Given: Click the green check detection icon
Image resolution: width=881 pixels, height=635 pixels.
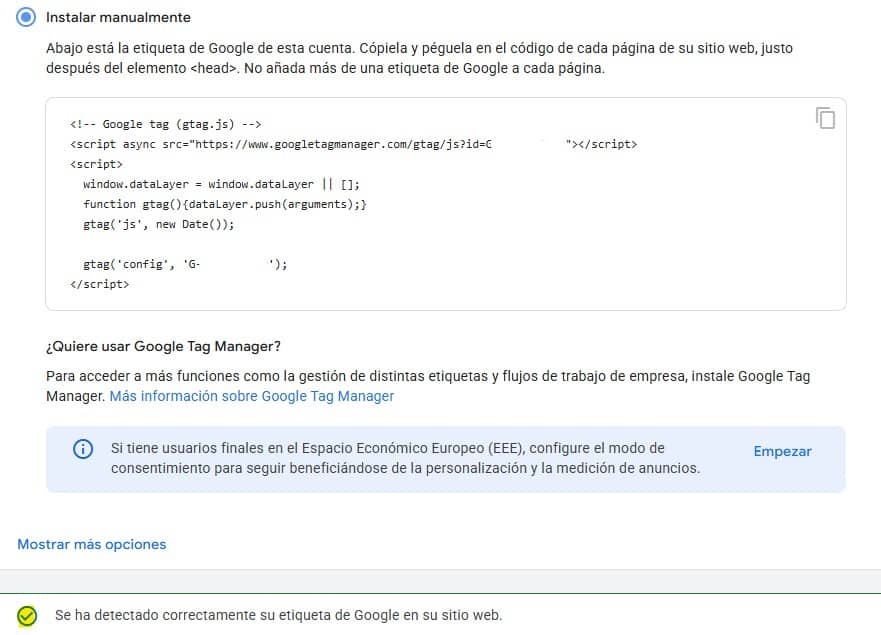Looking at the screenshot, I should click(x=27, y=615).
